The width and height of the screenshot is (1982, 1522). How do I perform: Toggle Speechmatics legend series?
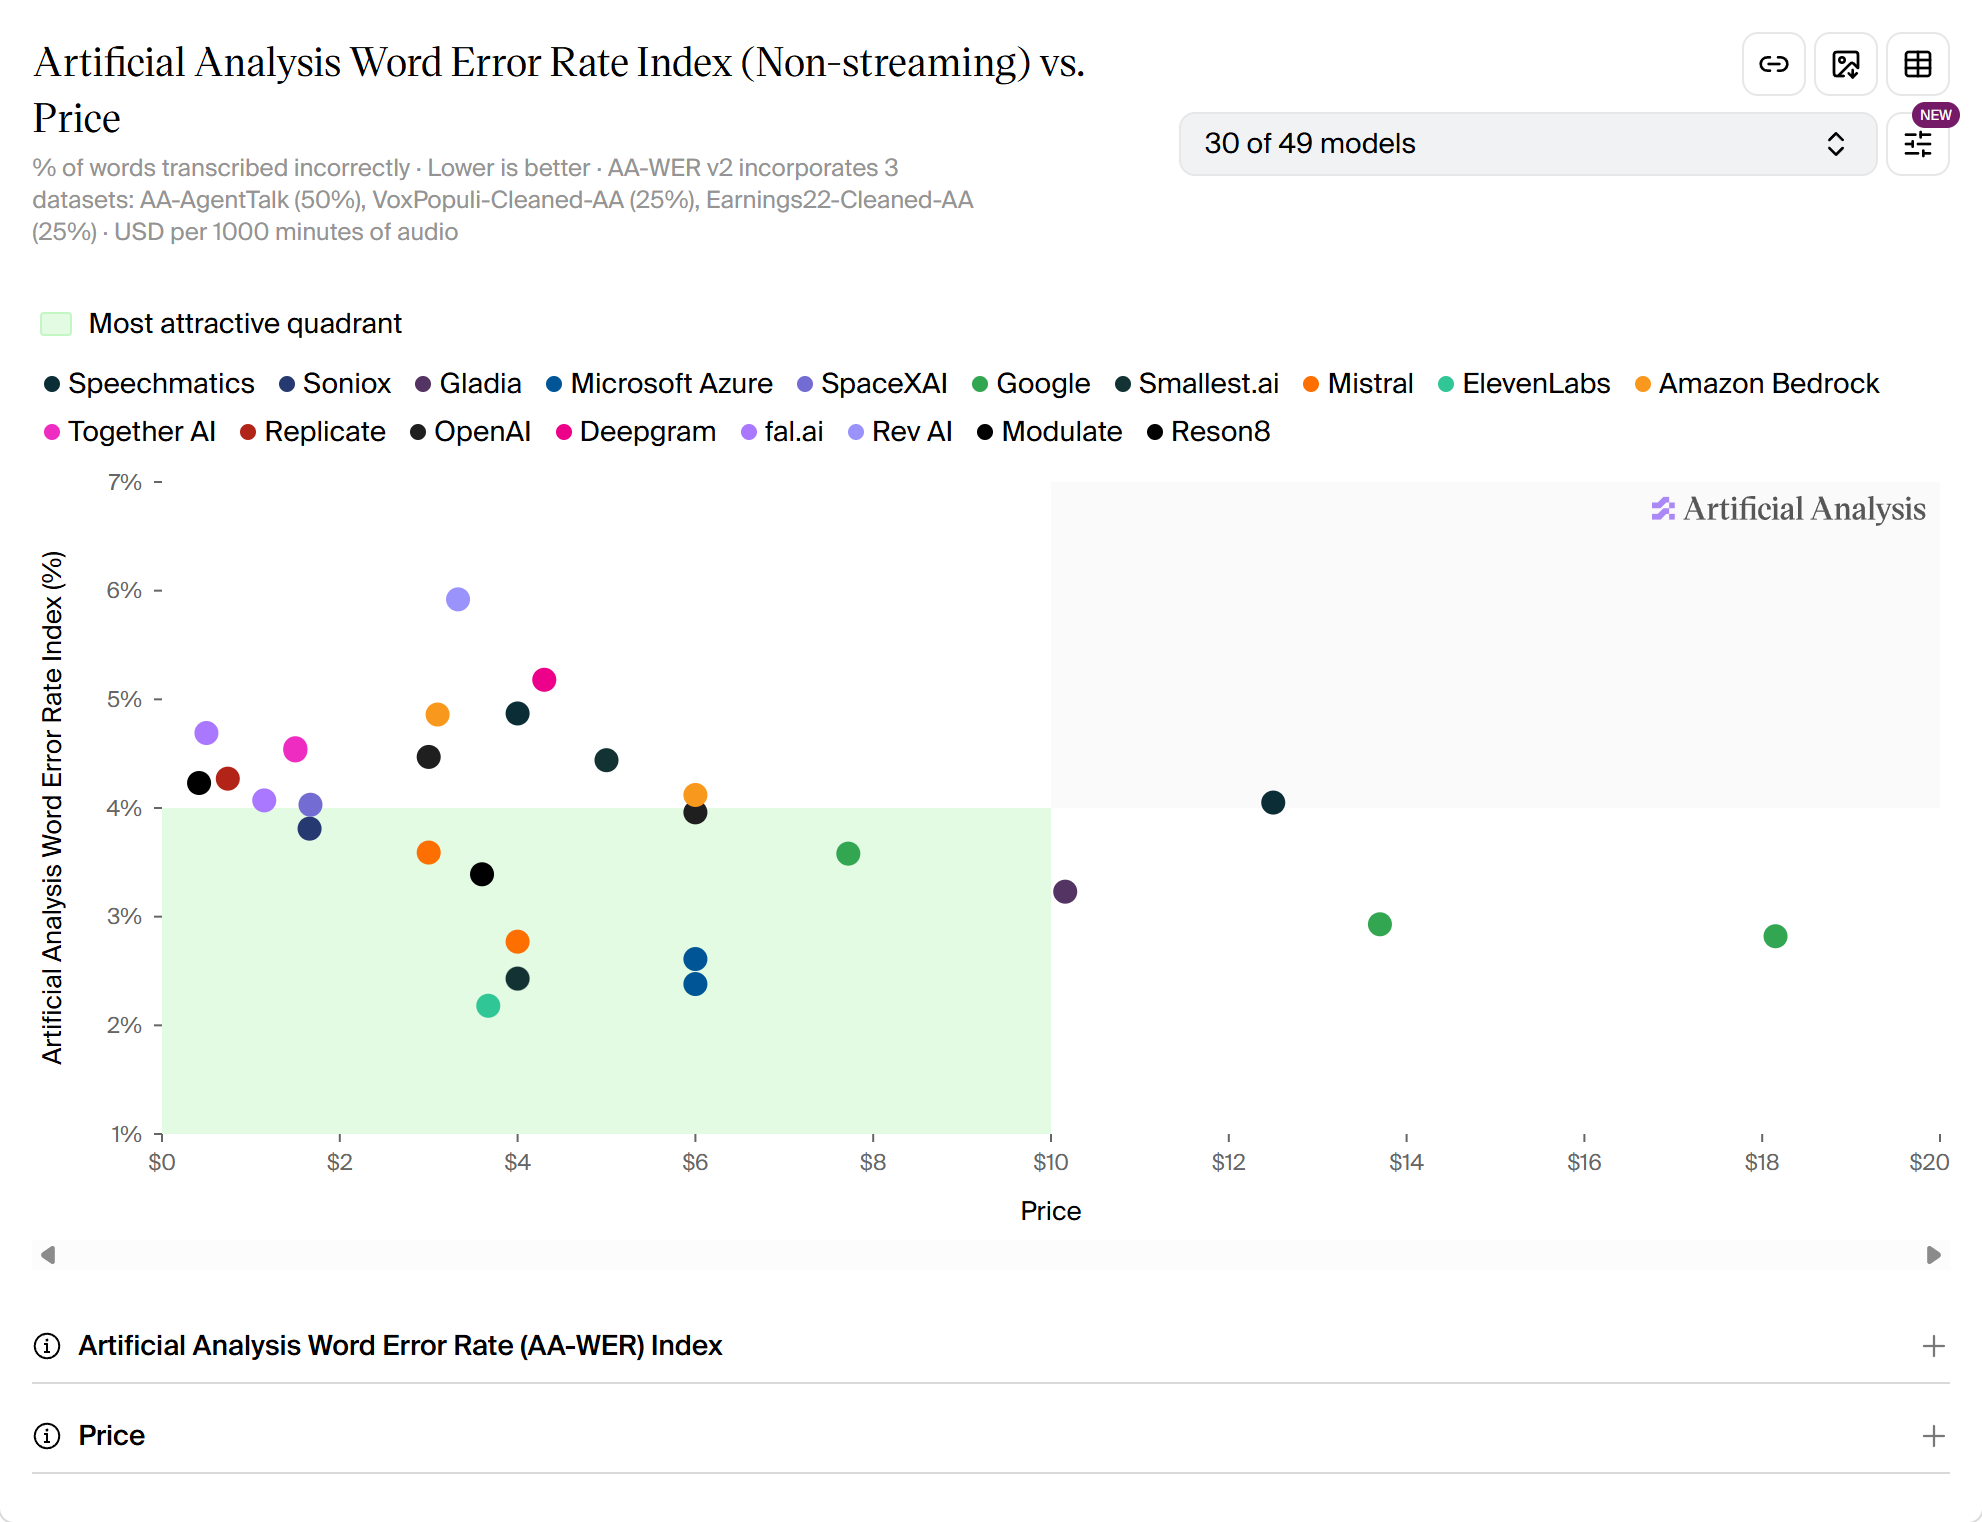pyautogui.click(x=149, y=384)
